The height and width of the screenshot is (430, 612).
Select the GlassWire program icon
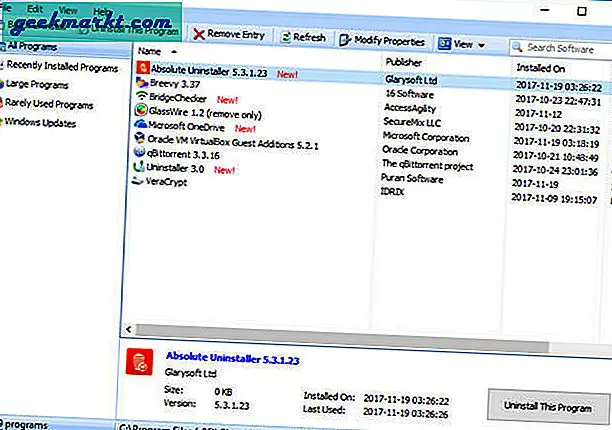[x=141, y=110]
